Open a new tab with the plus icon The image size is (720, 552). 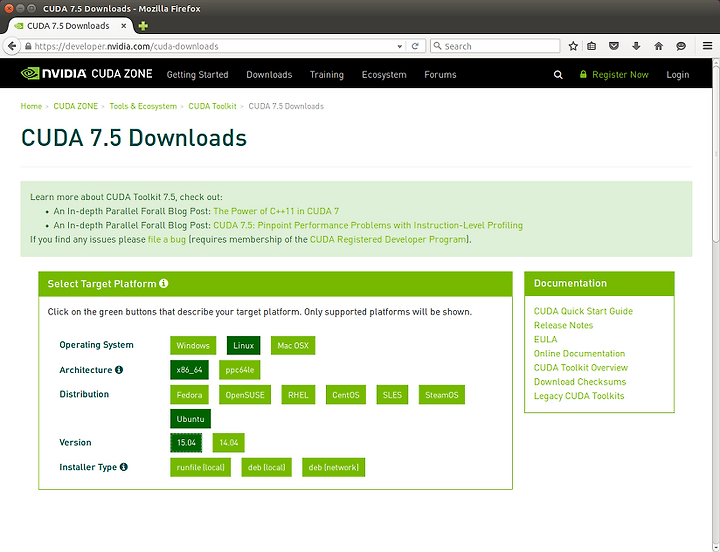click(143, 26)
